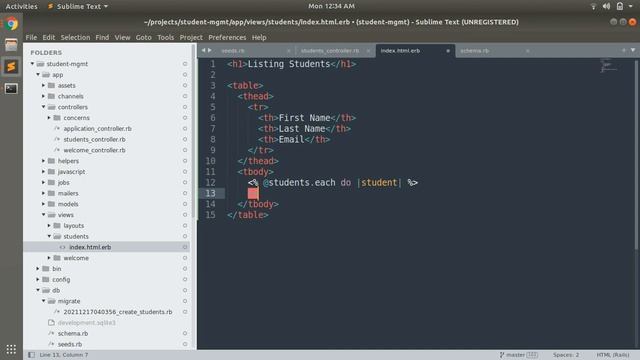Open the tab list dropdown arrow
The height and width of the screenshot is (360, 640).
[x=633, y=50]
